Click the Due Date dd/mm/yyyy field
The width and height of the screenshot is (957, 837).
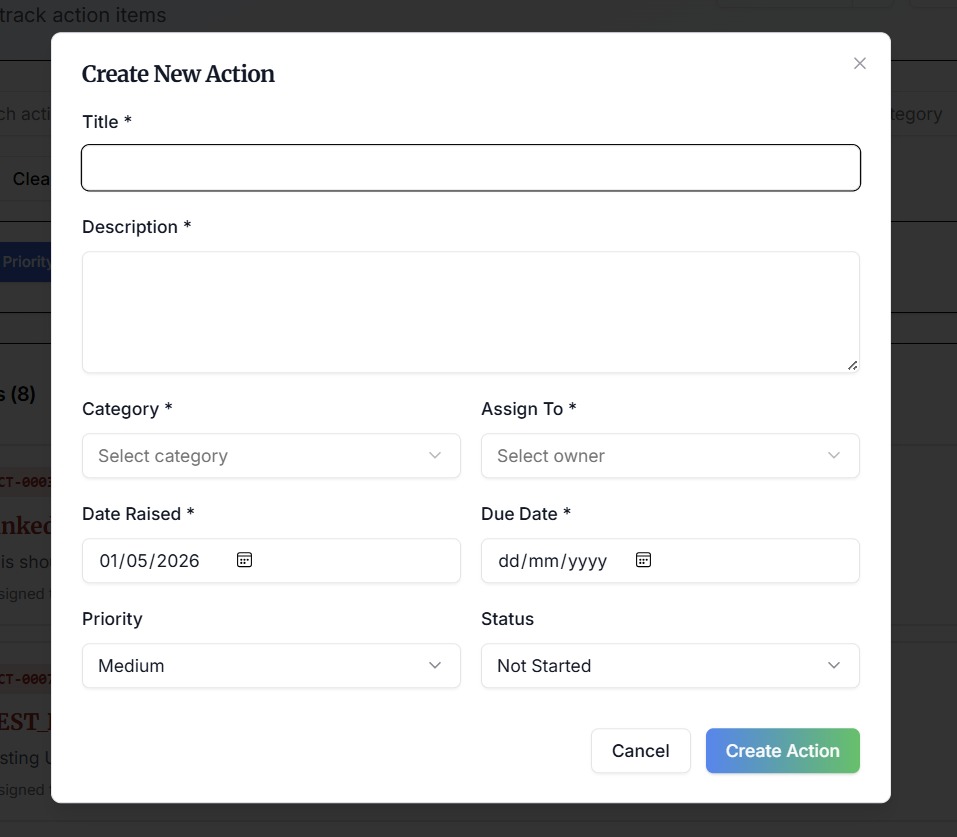(x=670, y=560)
